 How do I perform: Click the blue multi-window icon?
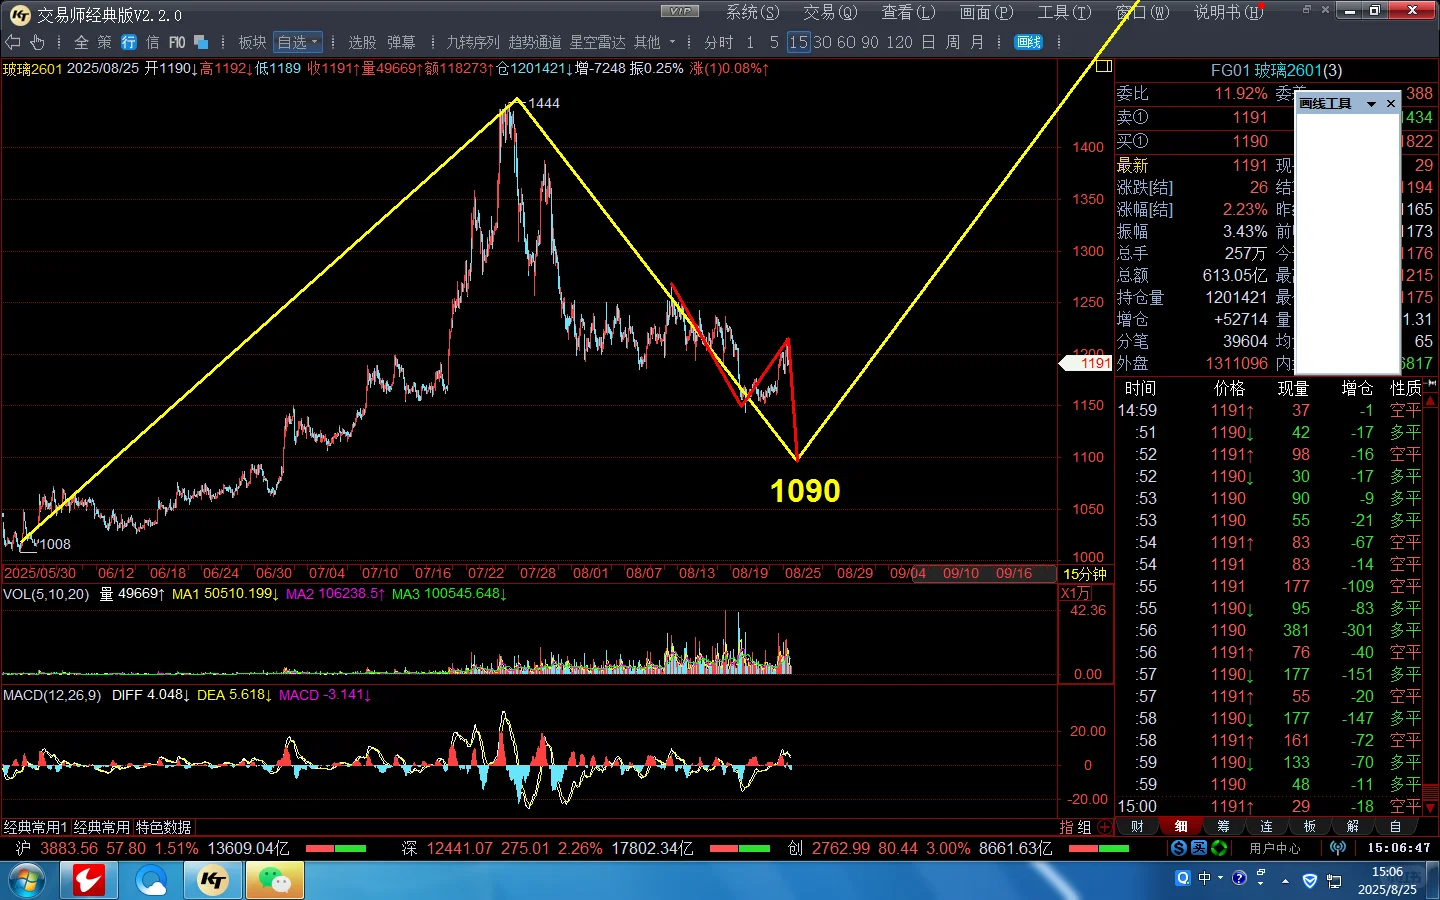pos(201,42)
